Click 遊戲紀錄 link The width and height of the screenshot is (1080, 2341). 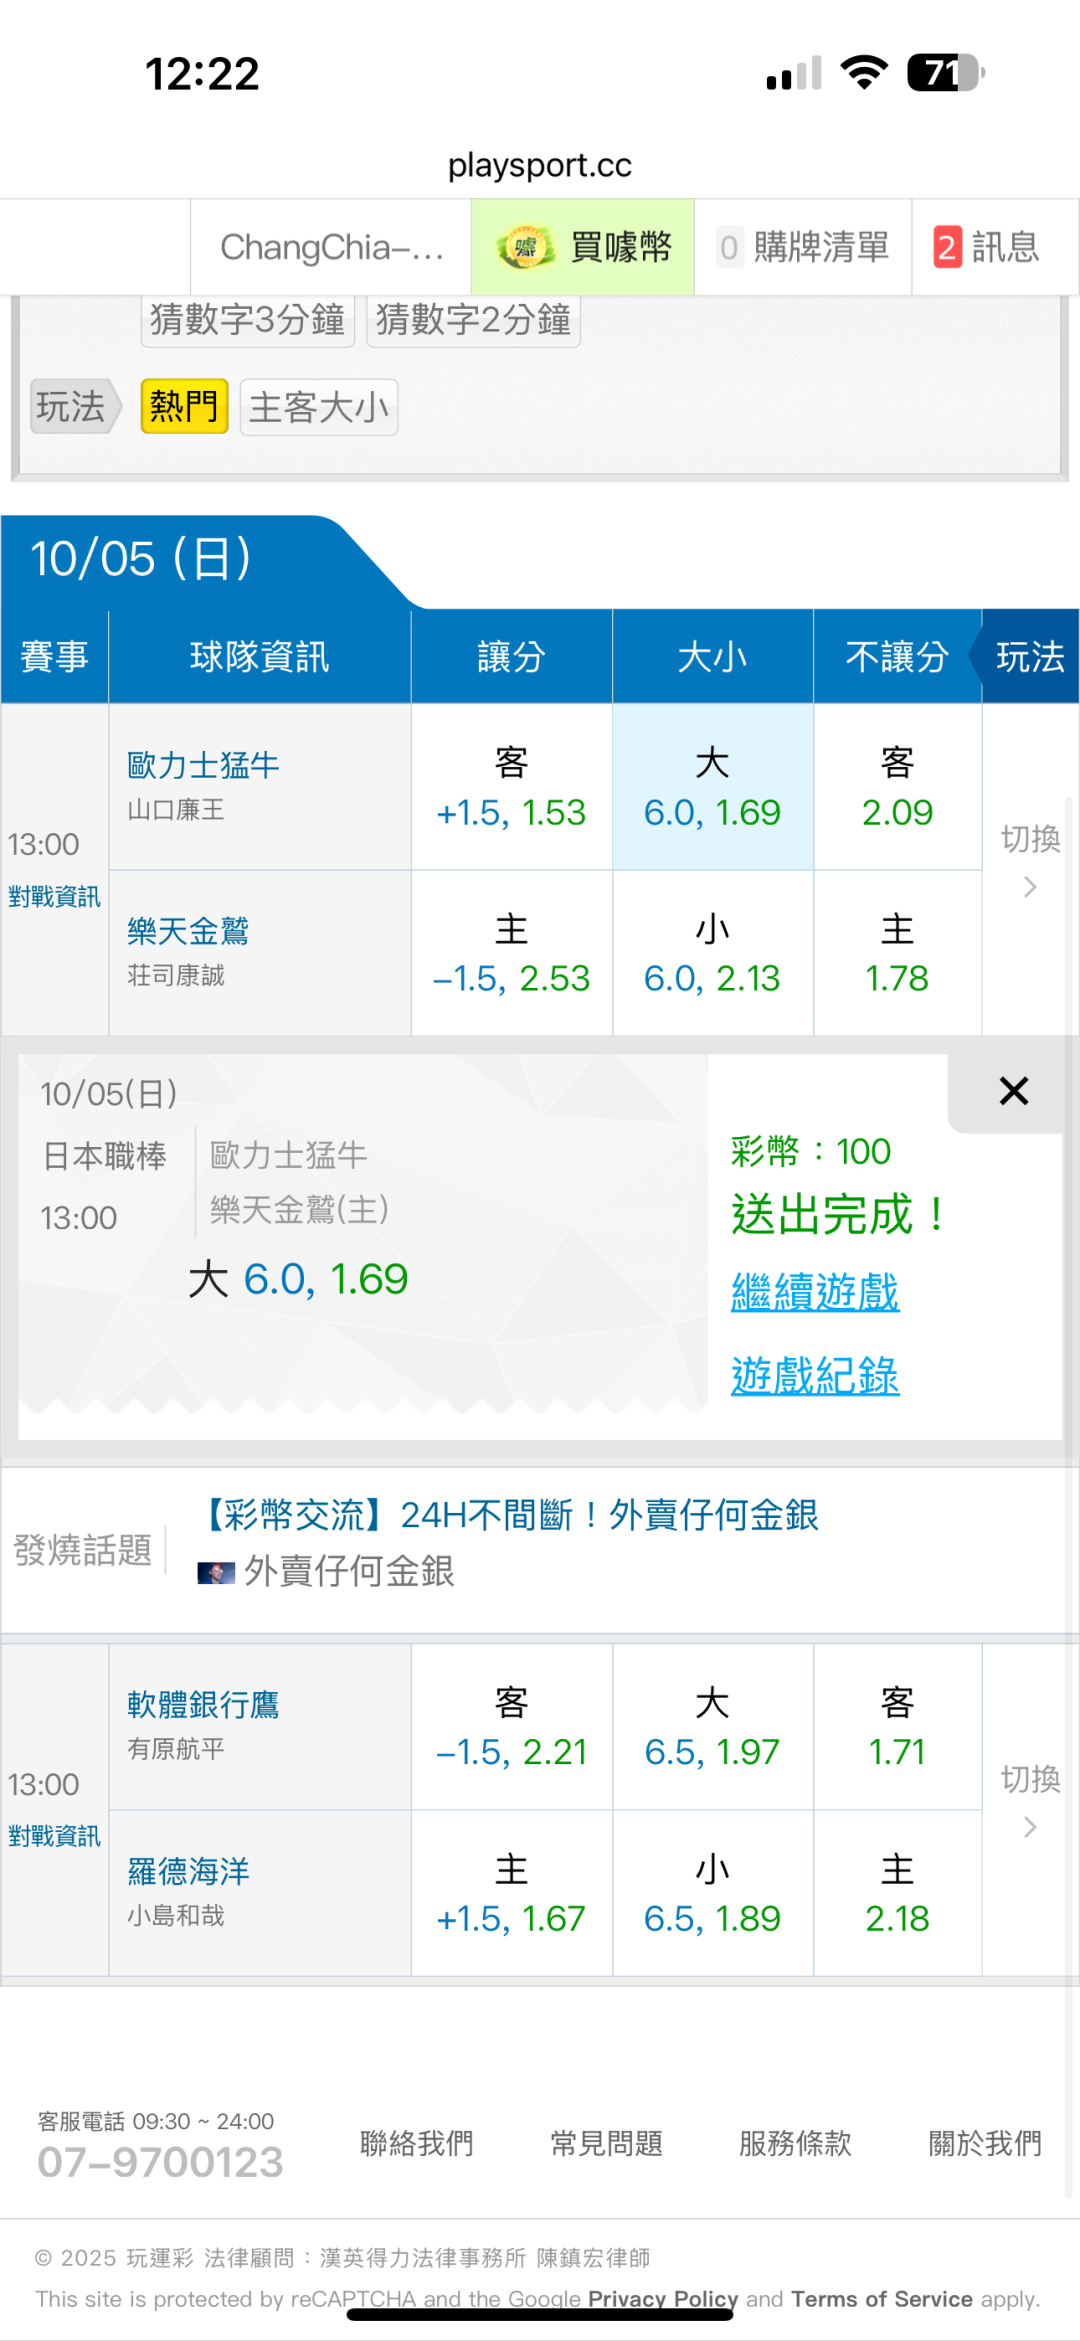[815, 1376]
